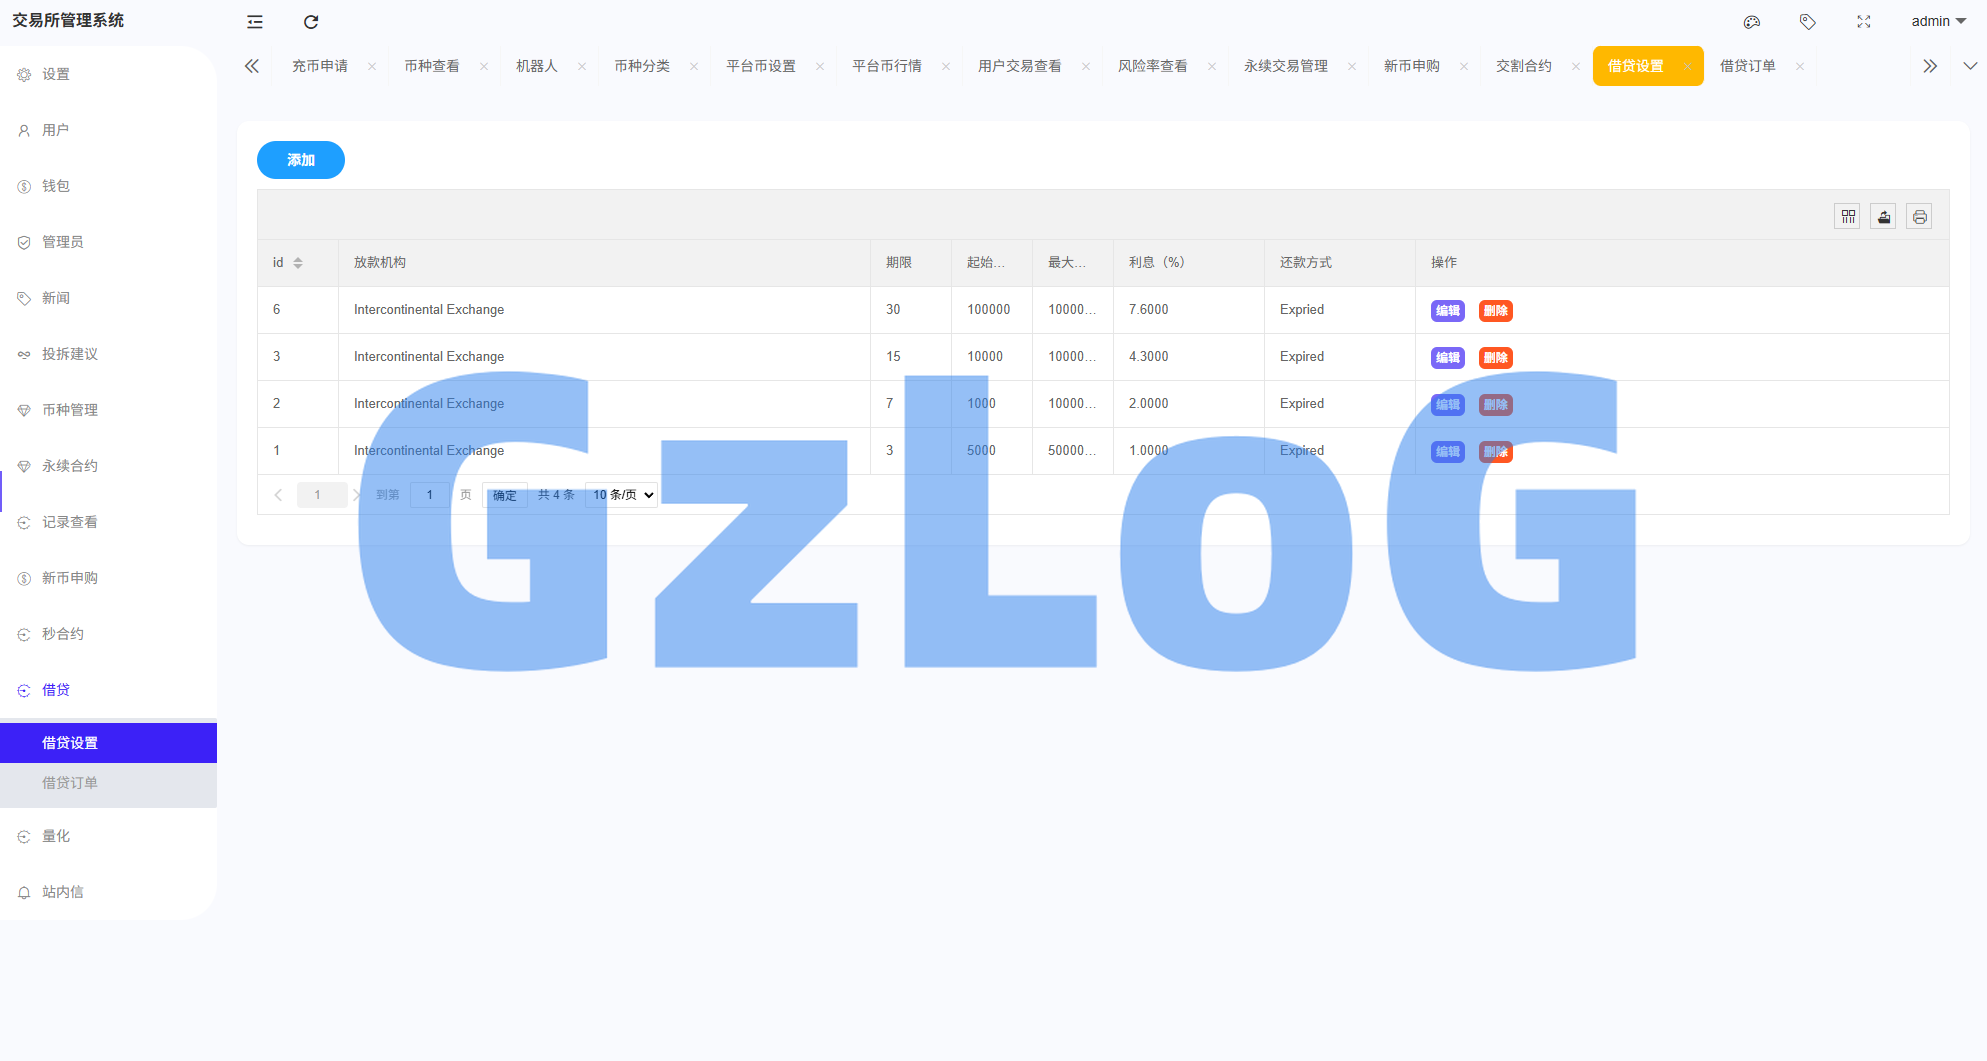Click the 添加 button
The image size is (1987, 1061).
click(x=301, y=160)
